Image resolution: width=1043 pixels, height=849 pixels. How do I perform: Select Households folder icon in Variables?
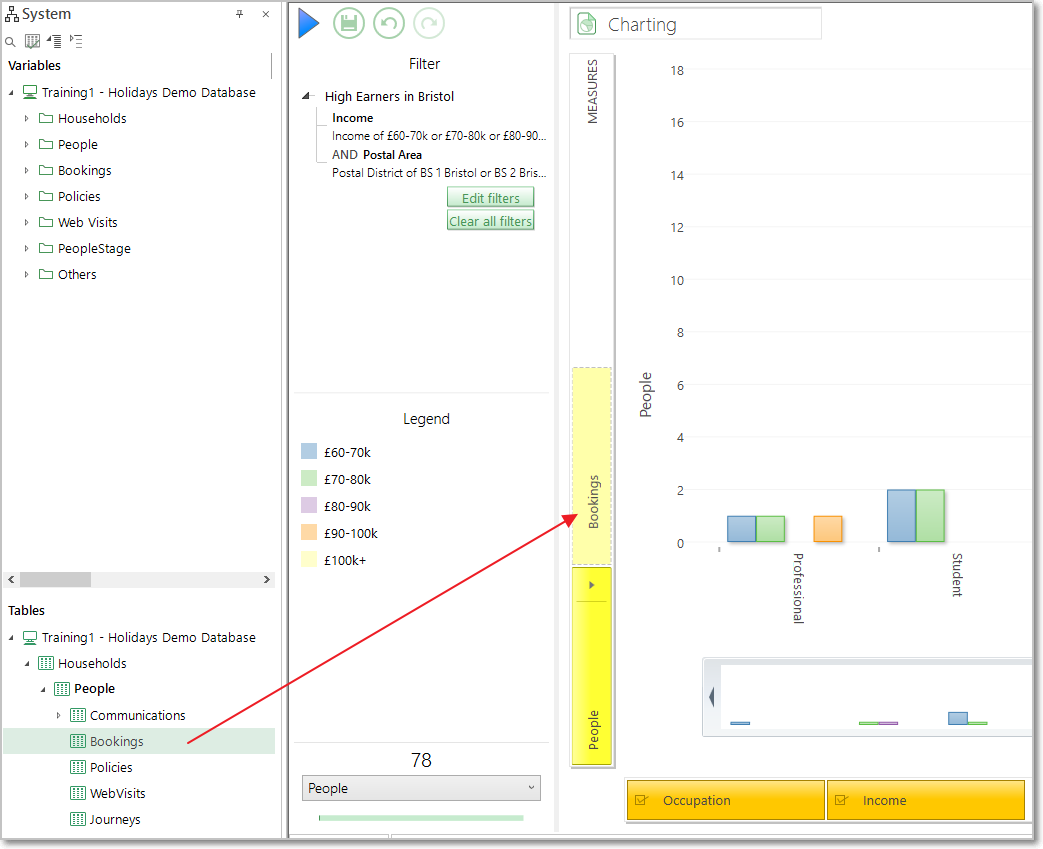pos(46,118)
